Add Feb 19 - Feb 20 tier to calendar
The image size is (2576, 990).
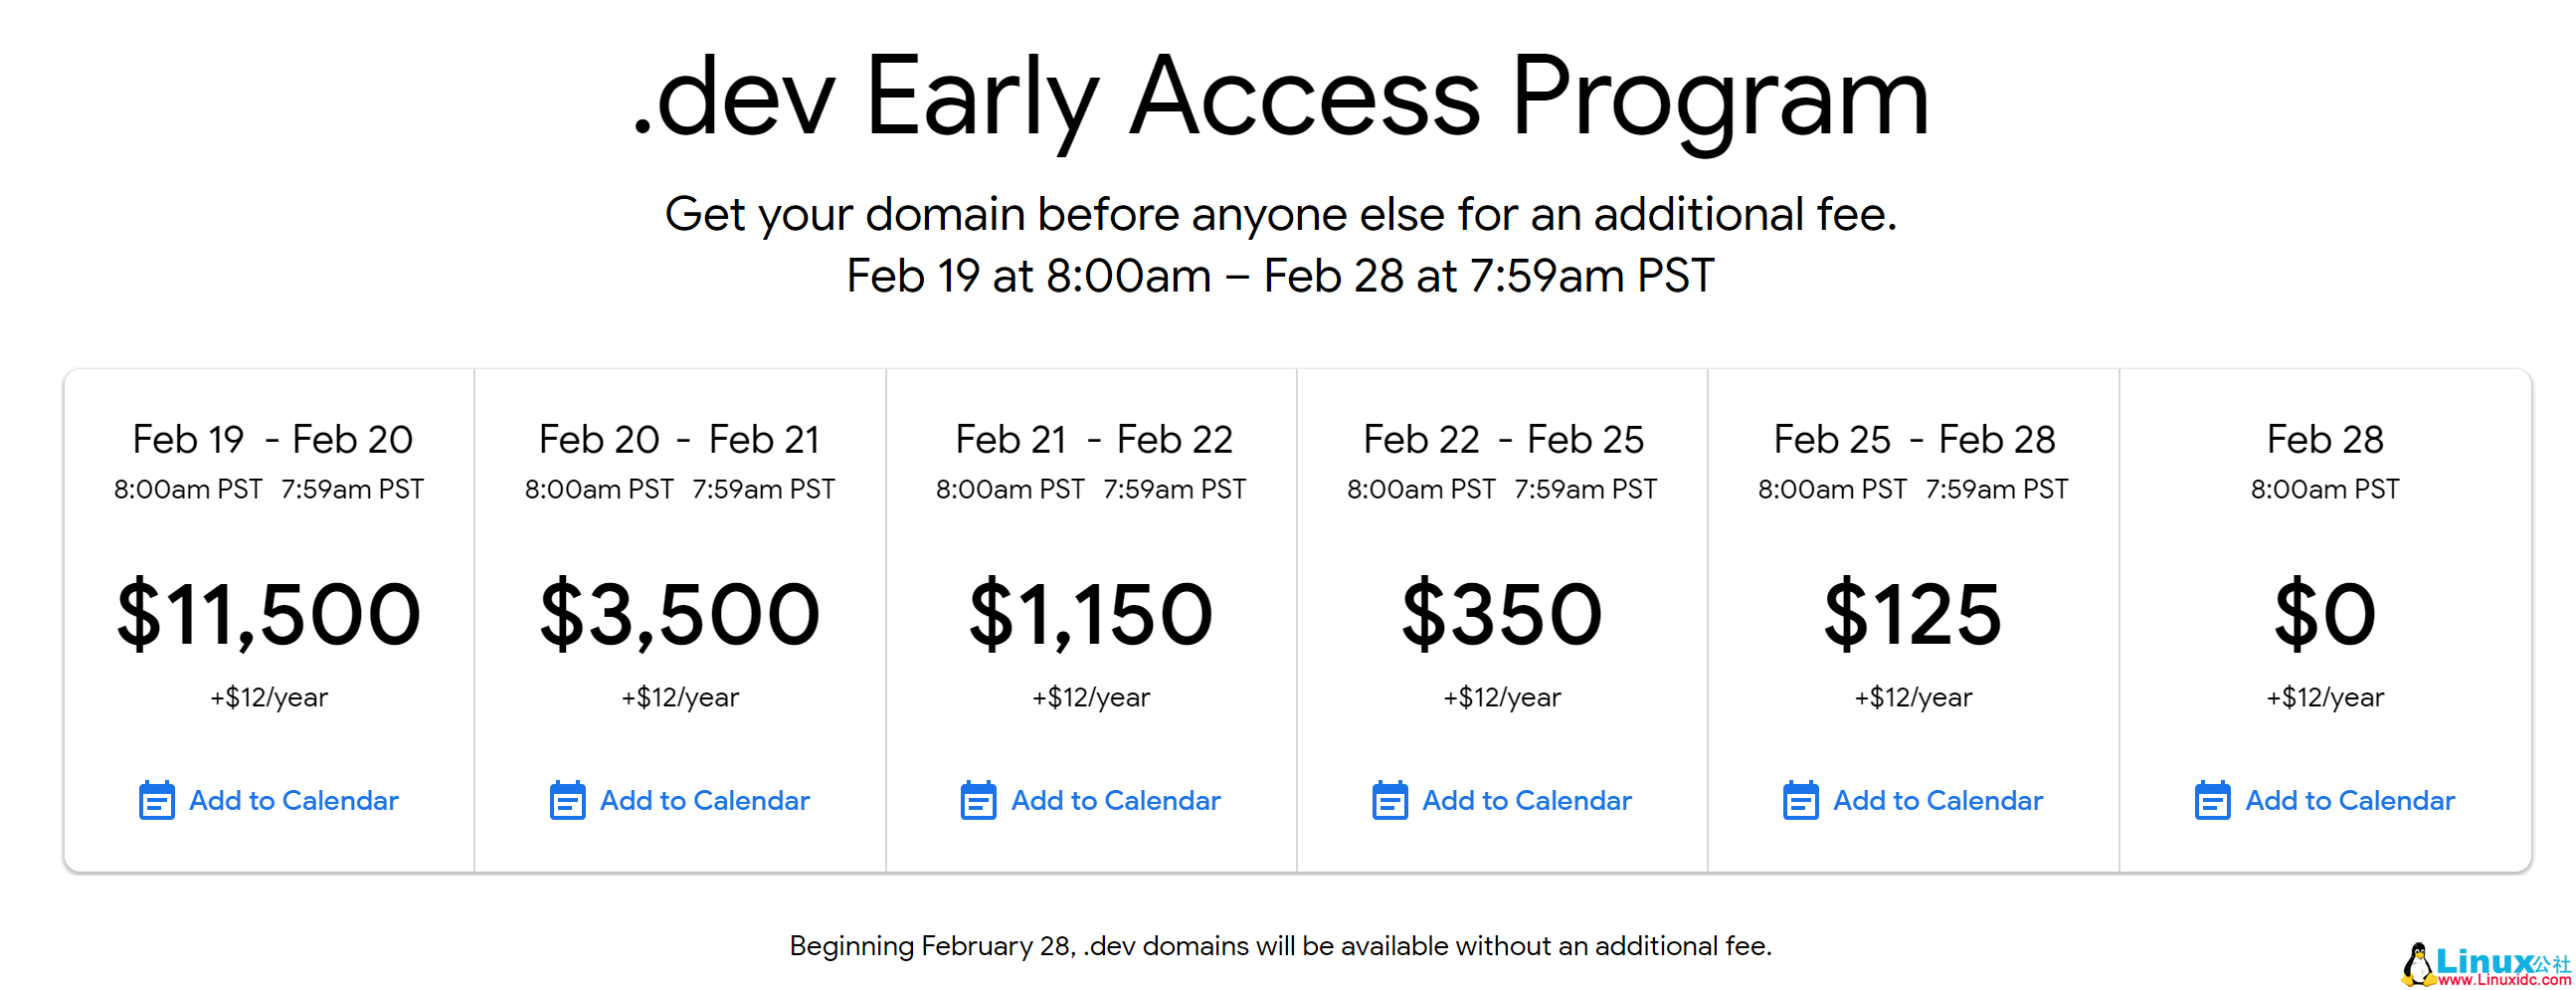(268, 801)
